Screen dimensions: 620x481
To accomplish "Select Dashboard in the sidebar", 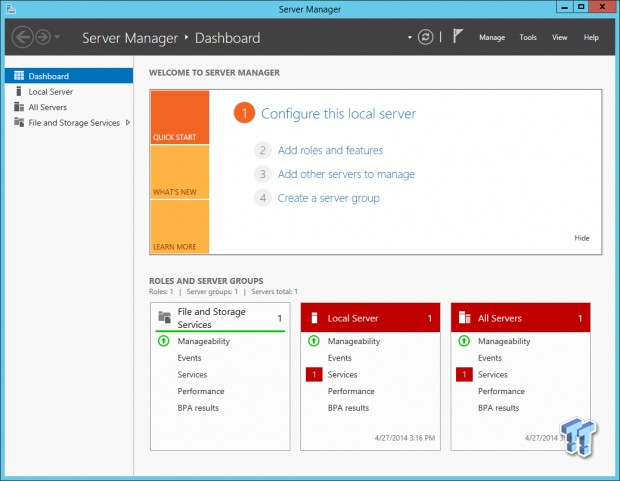I will coord(69,76).
